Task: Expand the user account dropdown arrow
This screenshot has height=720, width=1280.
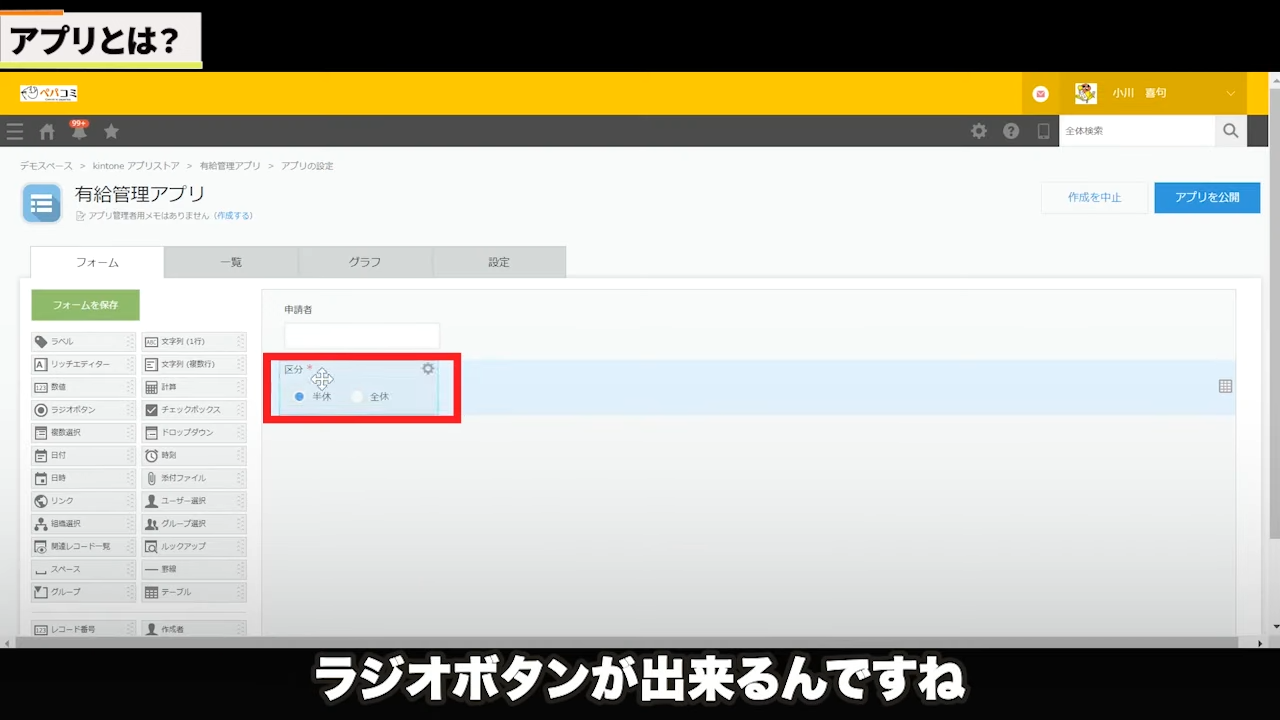Action: 1230,93
